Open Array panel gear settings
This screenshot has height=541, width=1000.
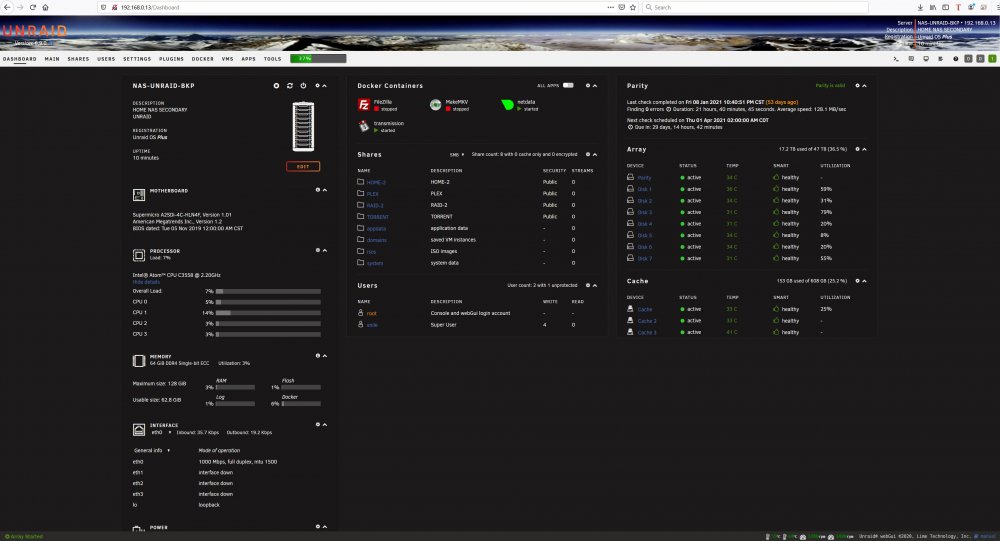click(x=857, y=149)
